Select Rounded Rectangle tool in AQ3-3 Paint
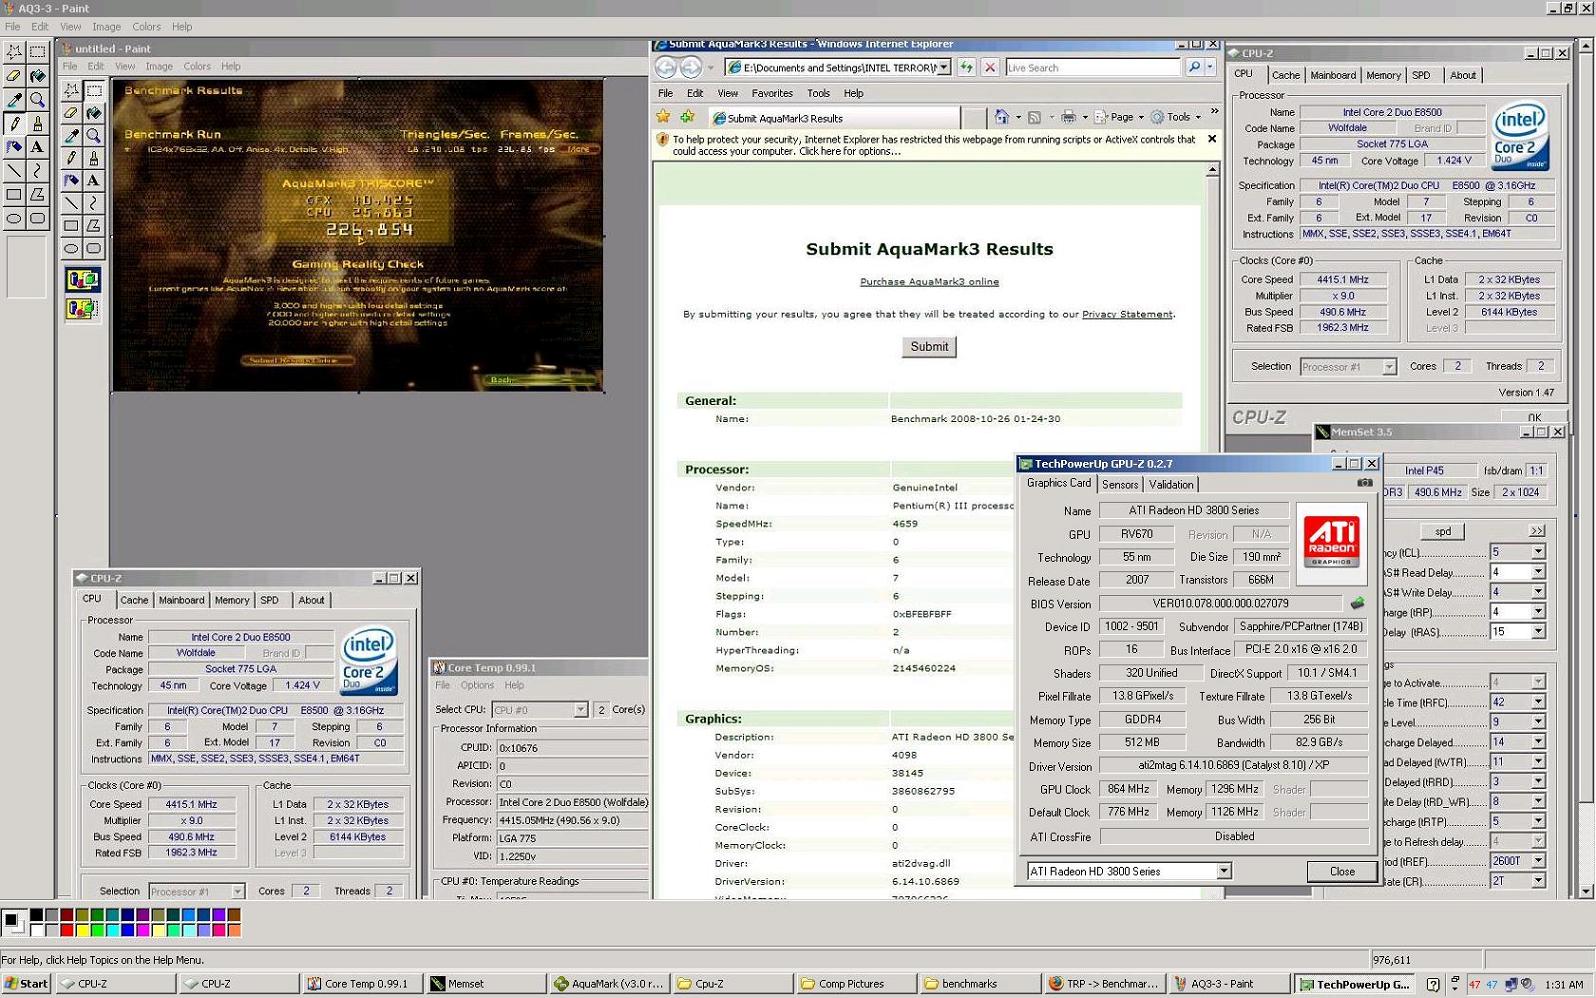This screenshot has width=1596, height=998. 37,219
